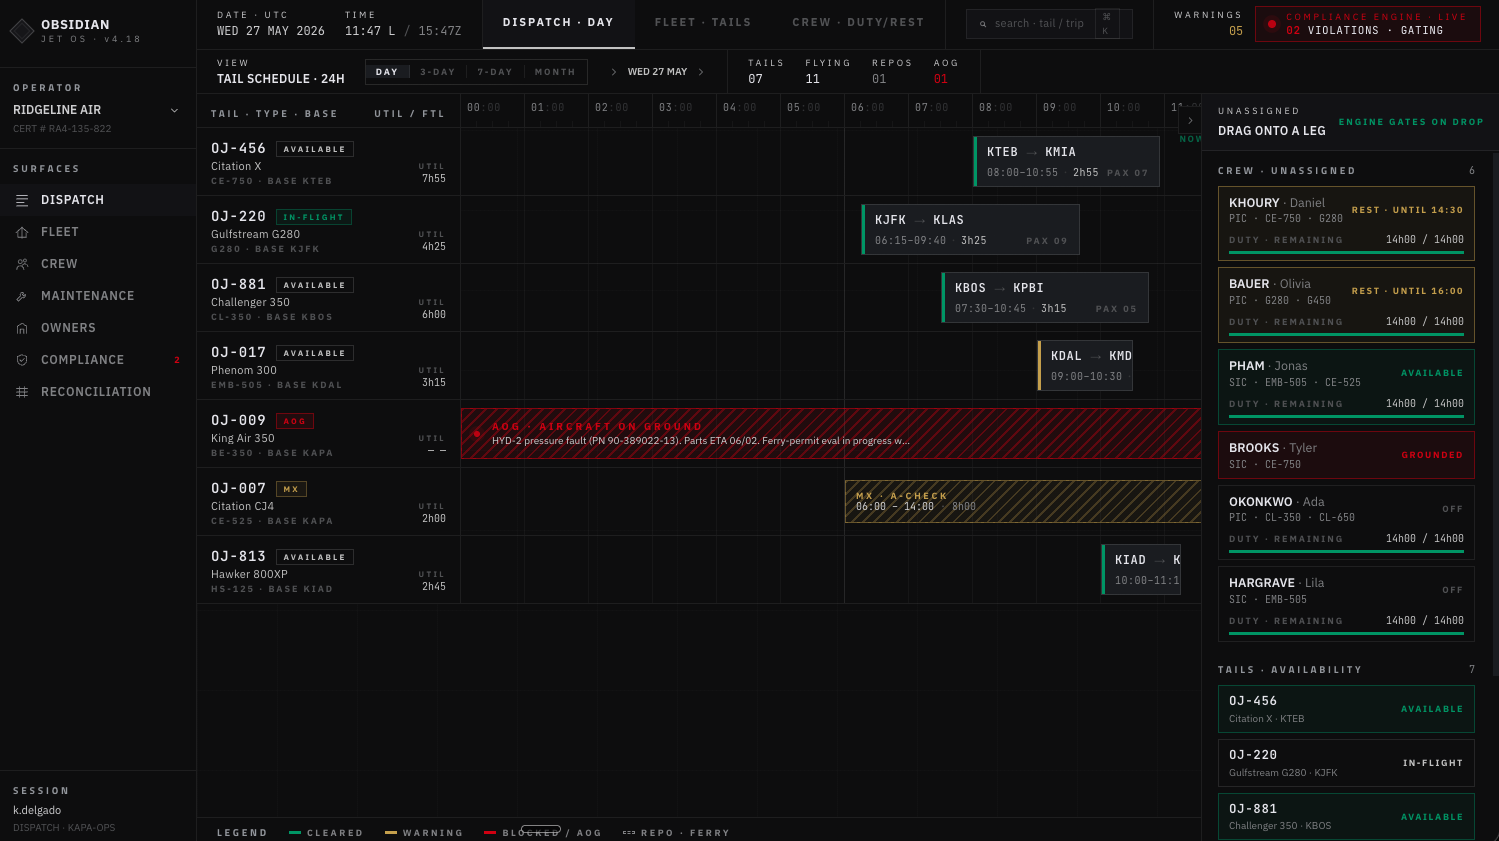Click the MX status badge on OJ-007
The height and width of the screenshot is (841, 1499).
coord(291,489)
